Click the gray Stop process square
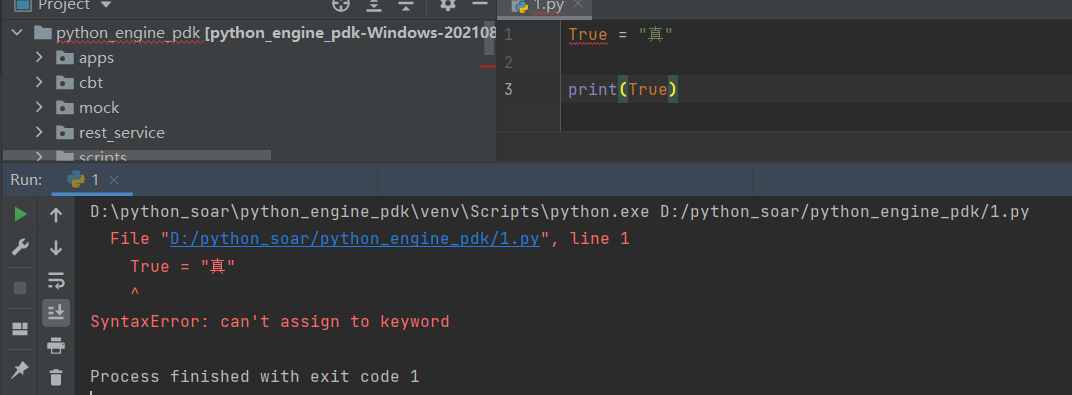This screenshot has height=395, width=1072. pos(21,288)
